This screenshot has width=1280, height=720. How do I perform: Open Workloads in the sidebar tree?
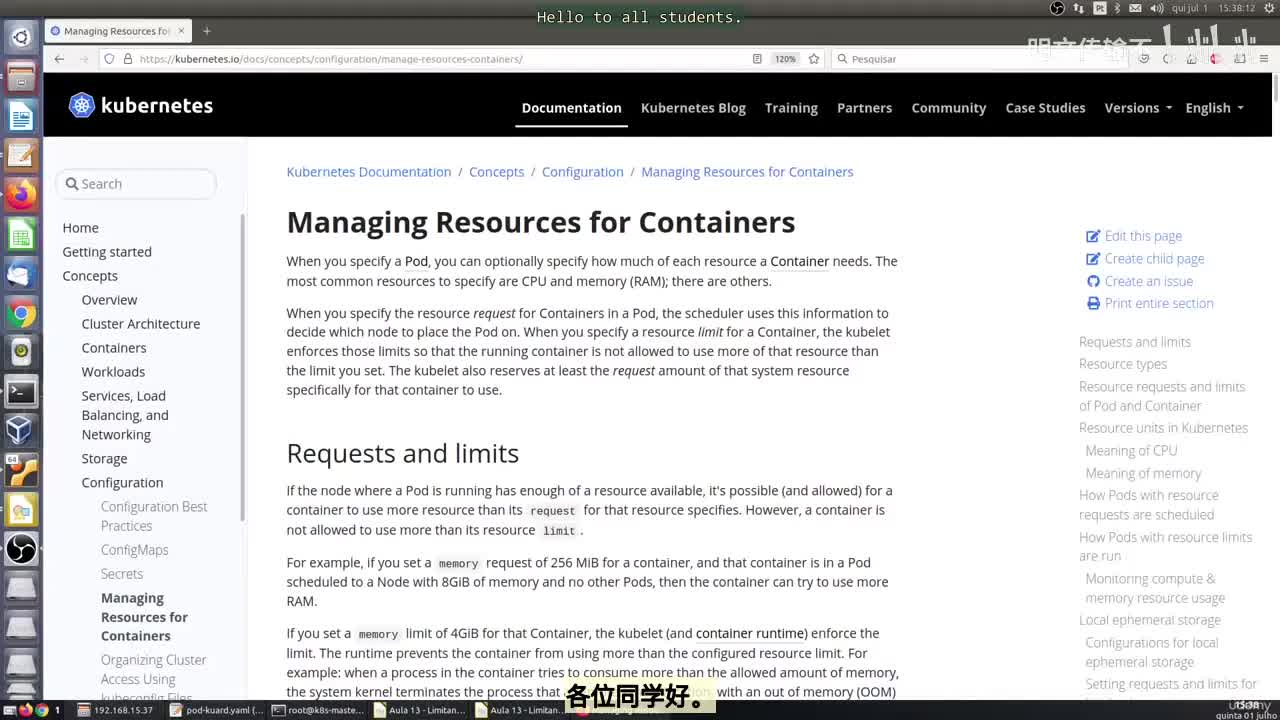click(x=113, y=372)
